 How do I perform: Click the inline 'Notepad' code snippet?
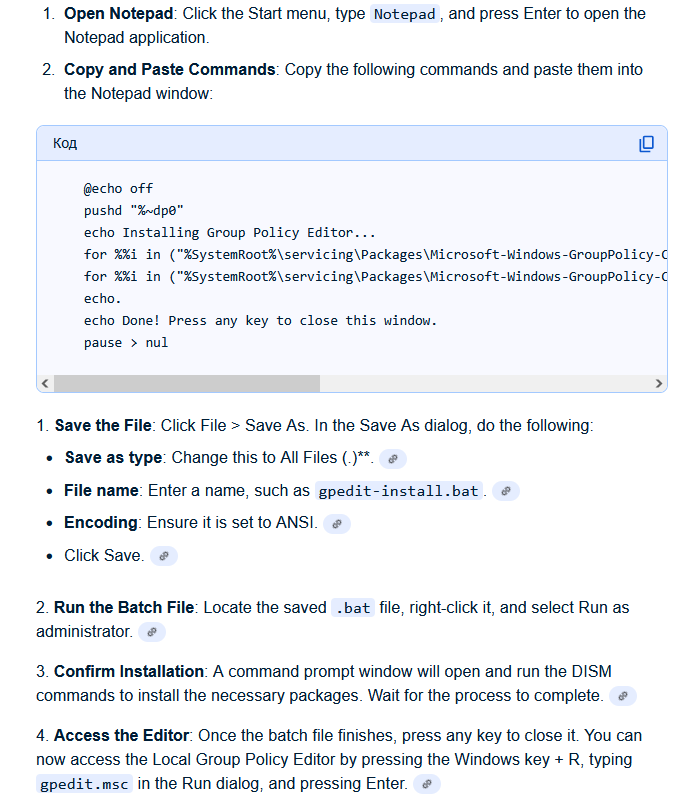click(404, 14)
